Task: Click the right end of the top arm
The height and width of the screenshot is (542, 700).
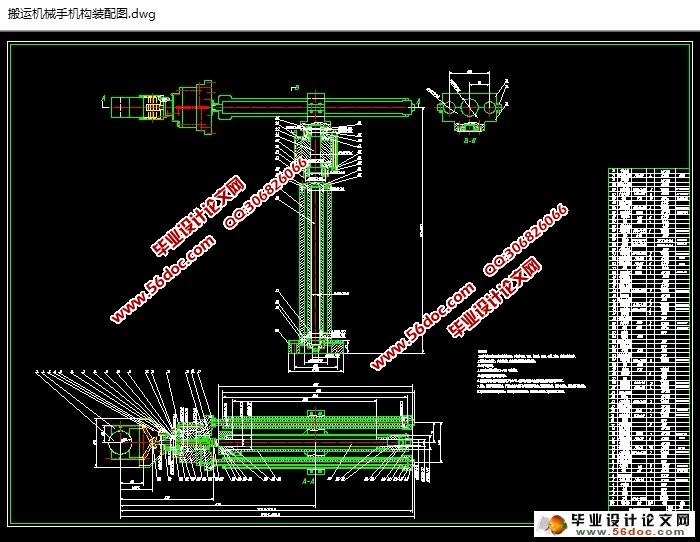Action: 405,103
